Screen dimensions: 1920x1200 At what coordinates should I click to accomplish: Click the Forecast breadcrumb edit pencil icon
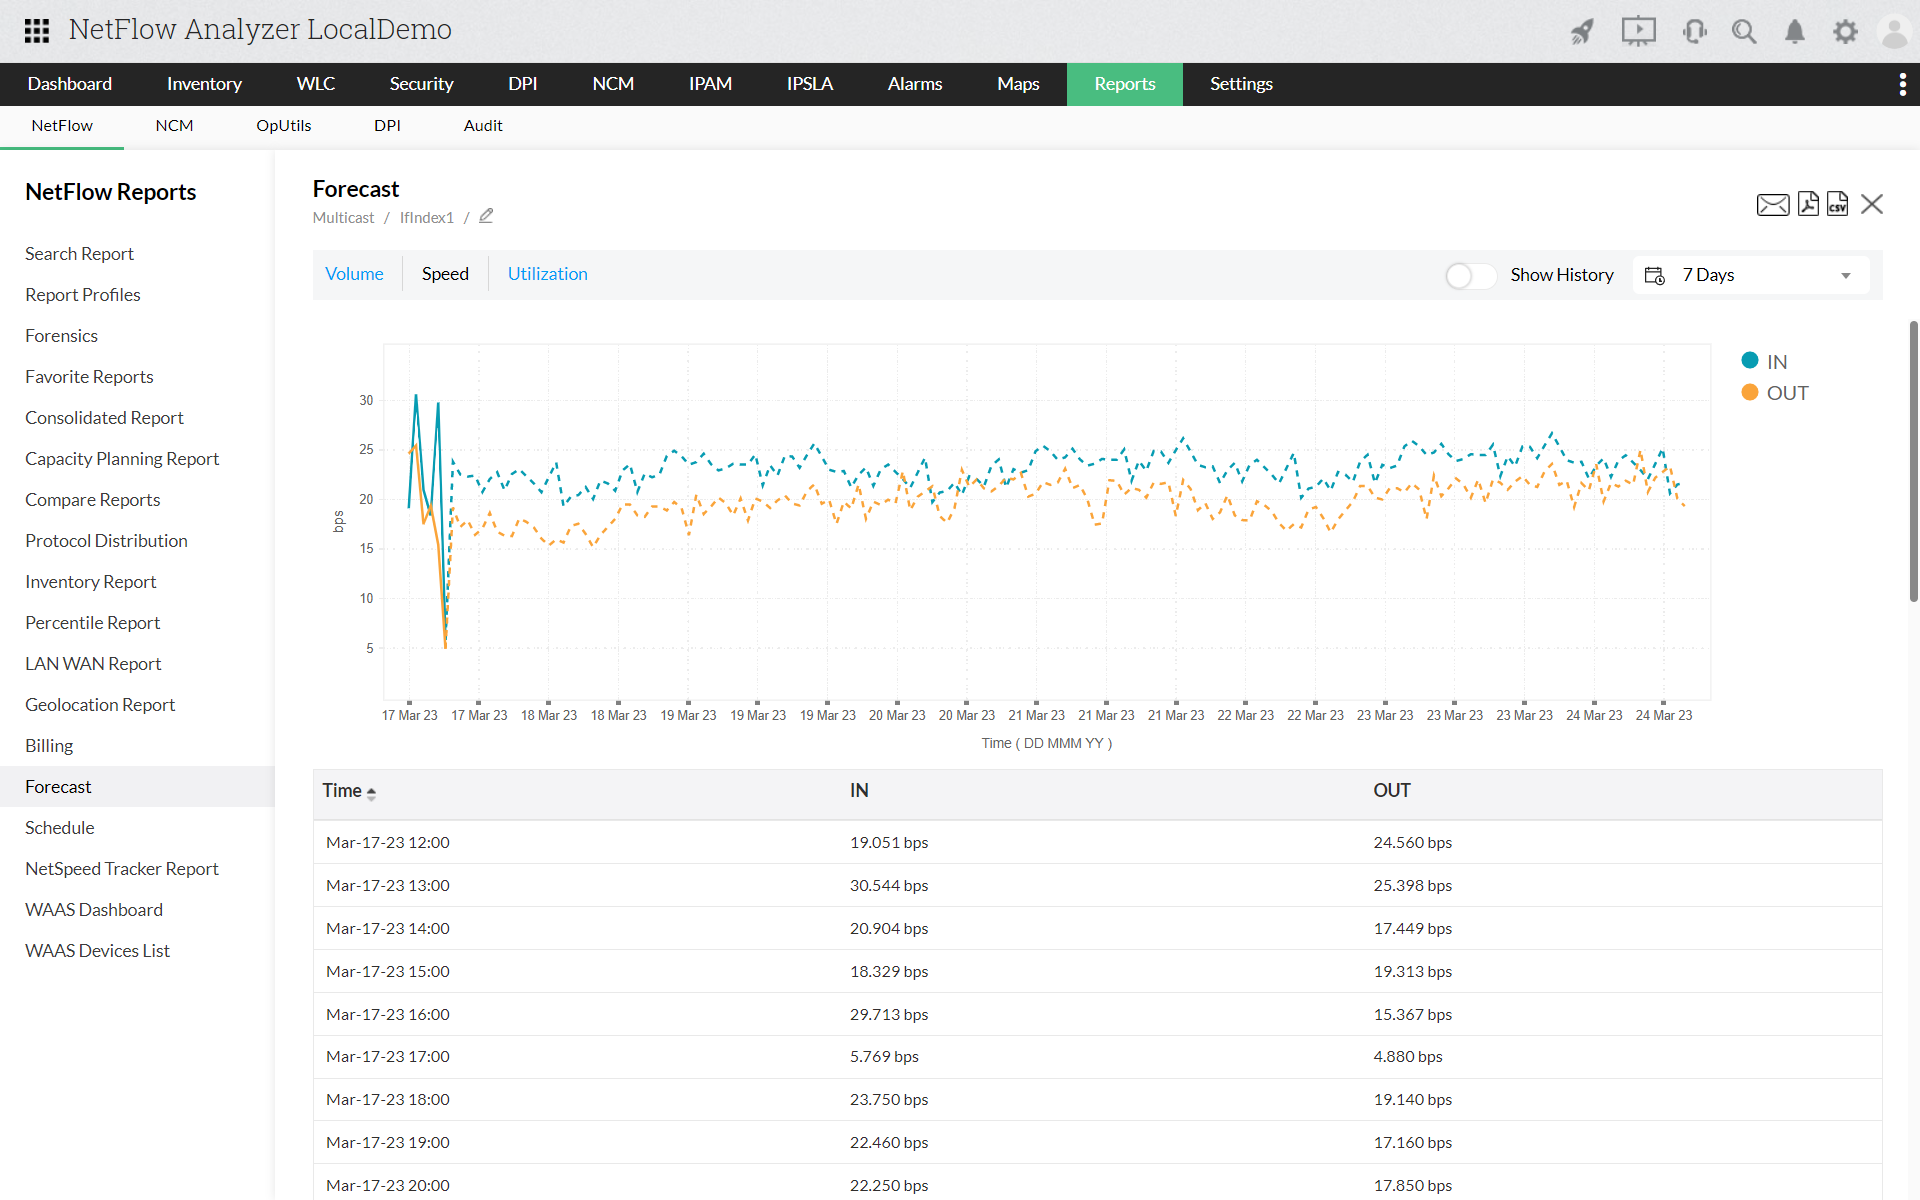[x=487, y=216]
